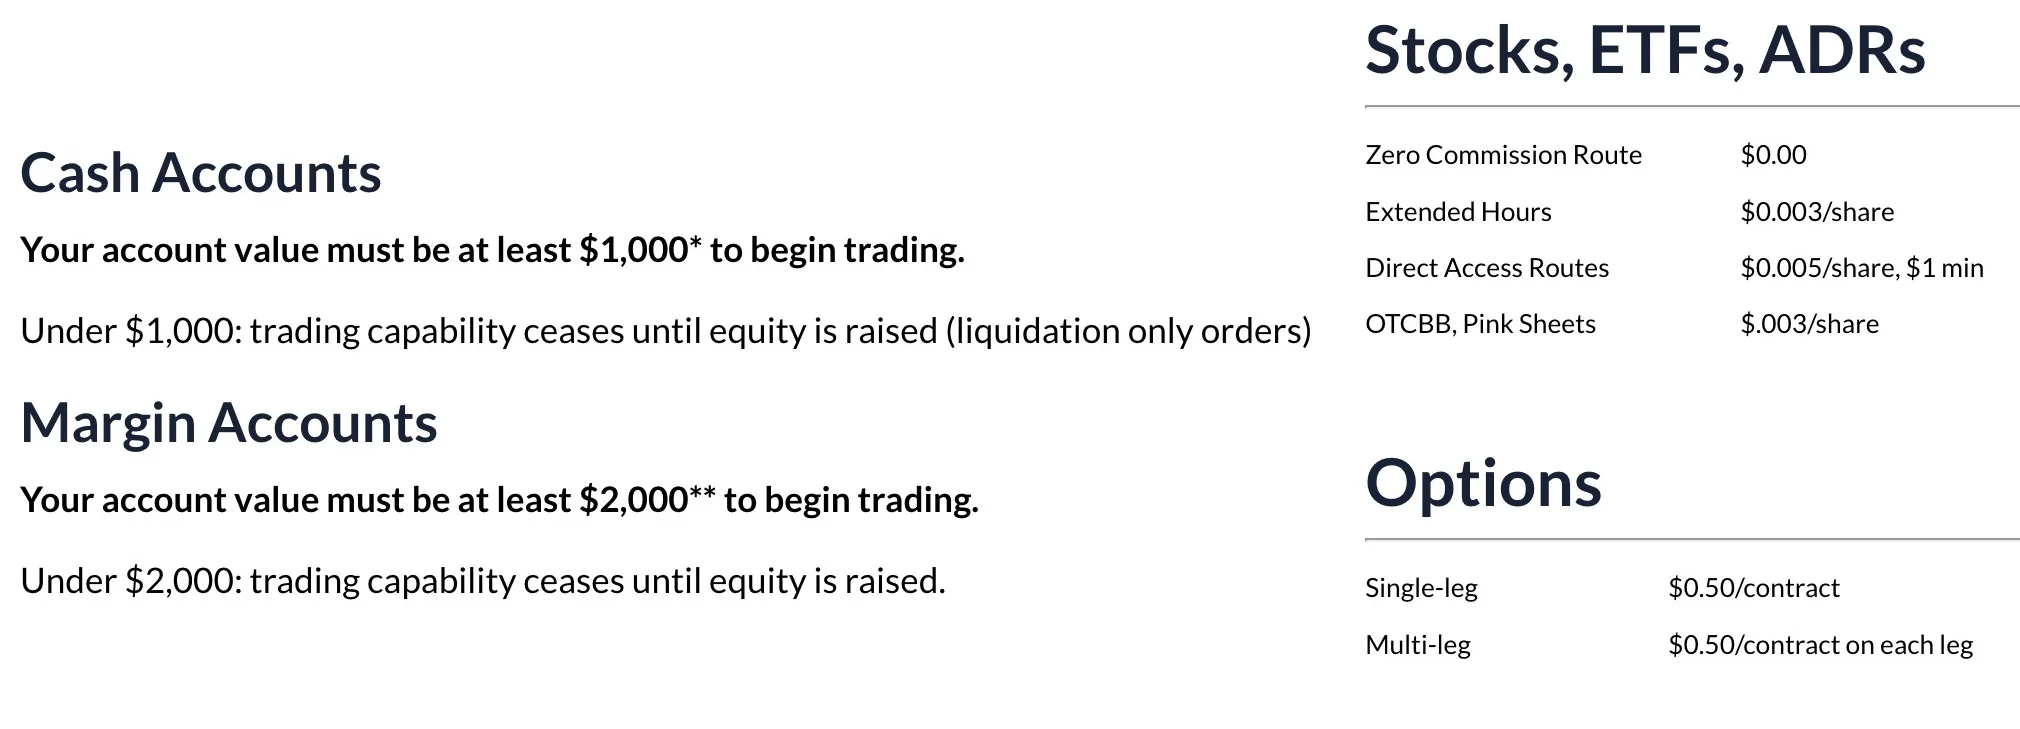Click the Zero Commission Route label

click(1503, 155)
